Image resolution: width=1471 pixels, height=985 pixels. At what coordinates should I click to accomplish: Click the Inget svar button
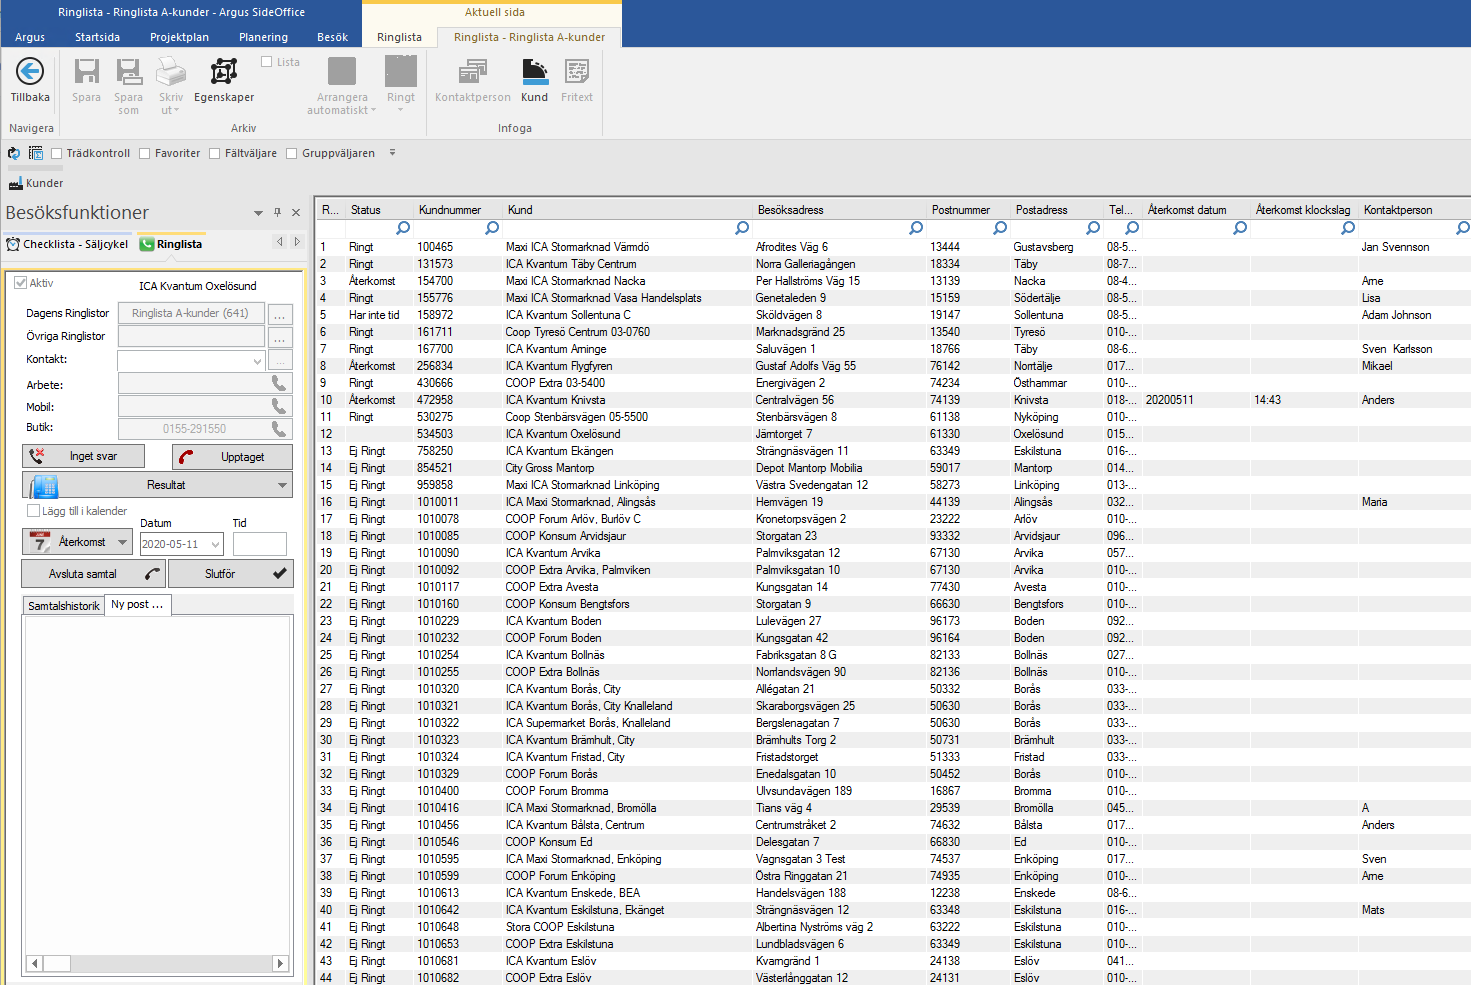pos(84,456)
